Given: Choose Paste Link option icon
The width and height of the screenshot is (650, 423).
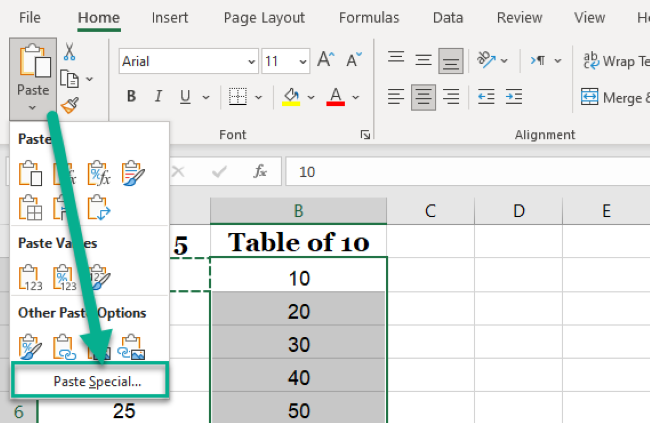Looking at the screenshot, I should 64,346.
